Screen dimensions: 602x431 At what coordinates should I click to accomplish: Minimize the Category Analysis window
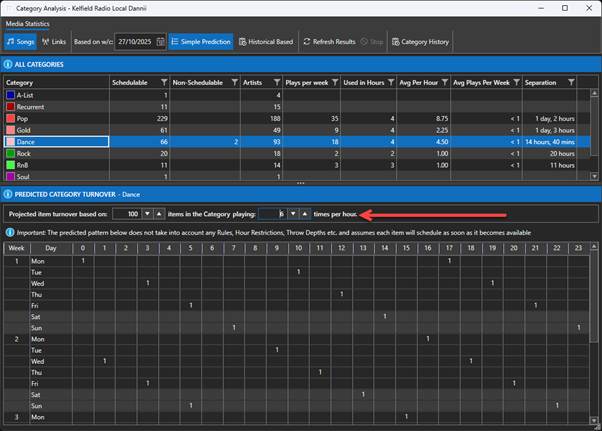(541, 8)
